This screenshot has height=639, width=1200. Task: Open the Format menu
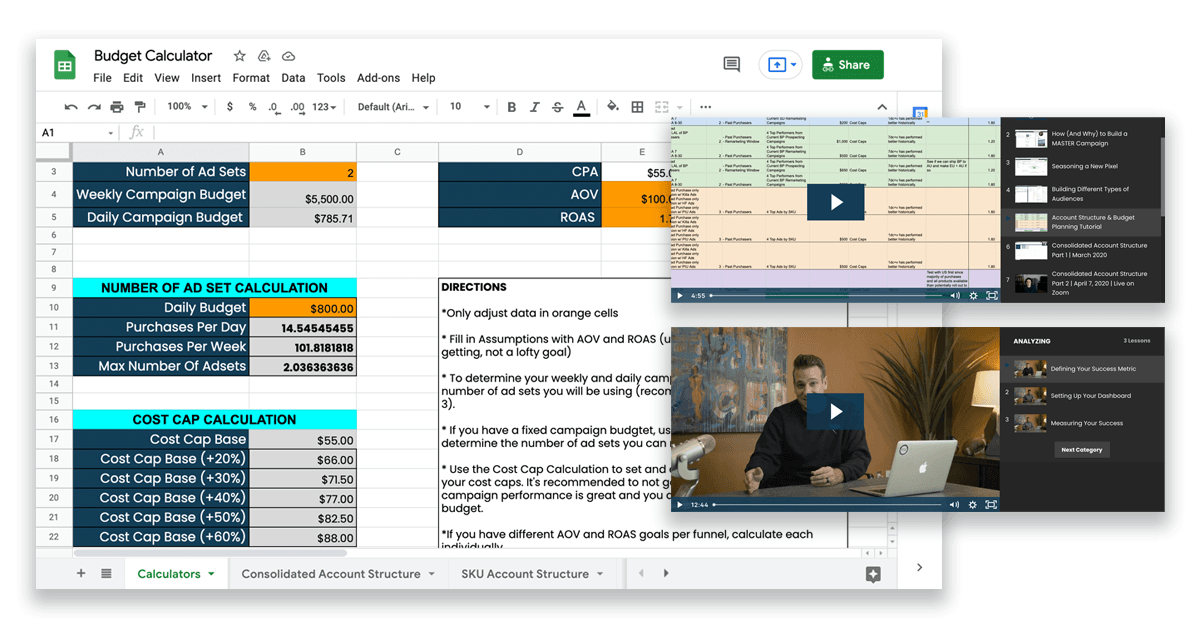coord(251,78)
